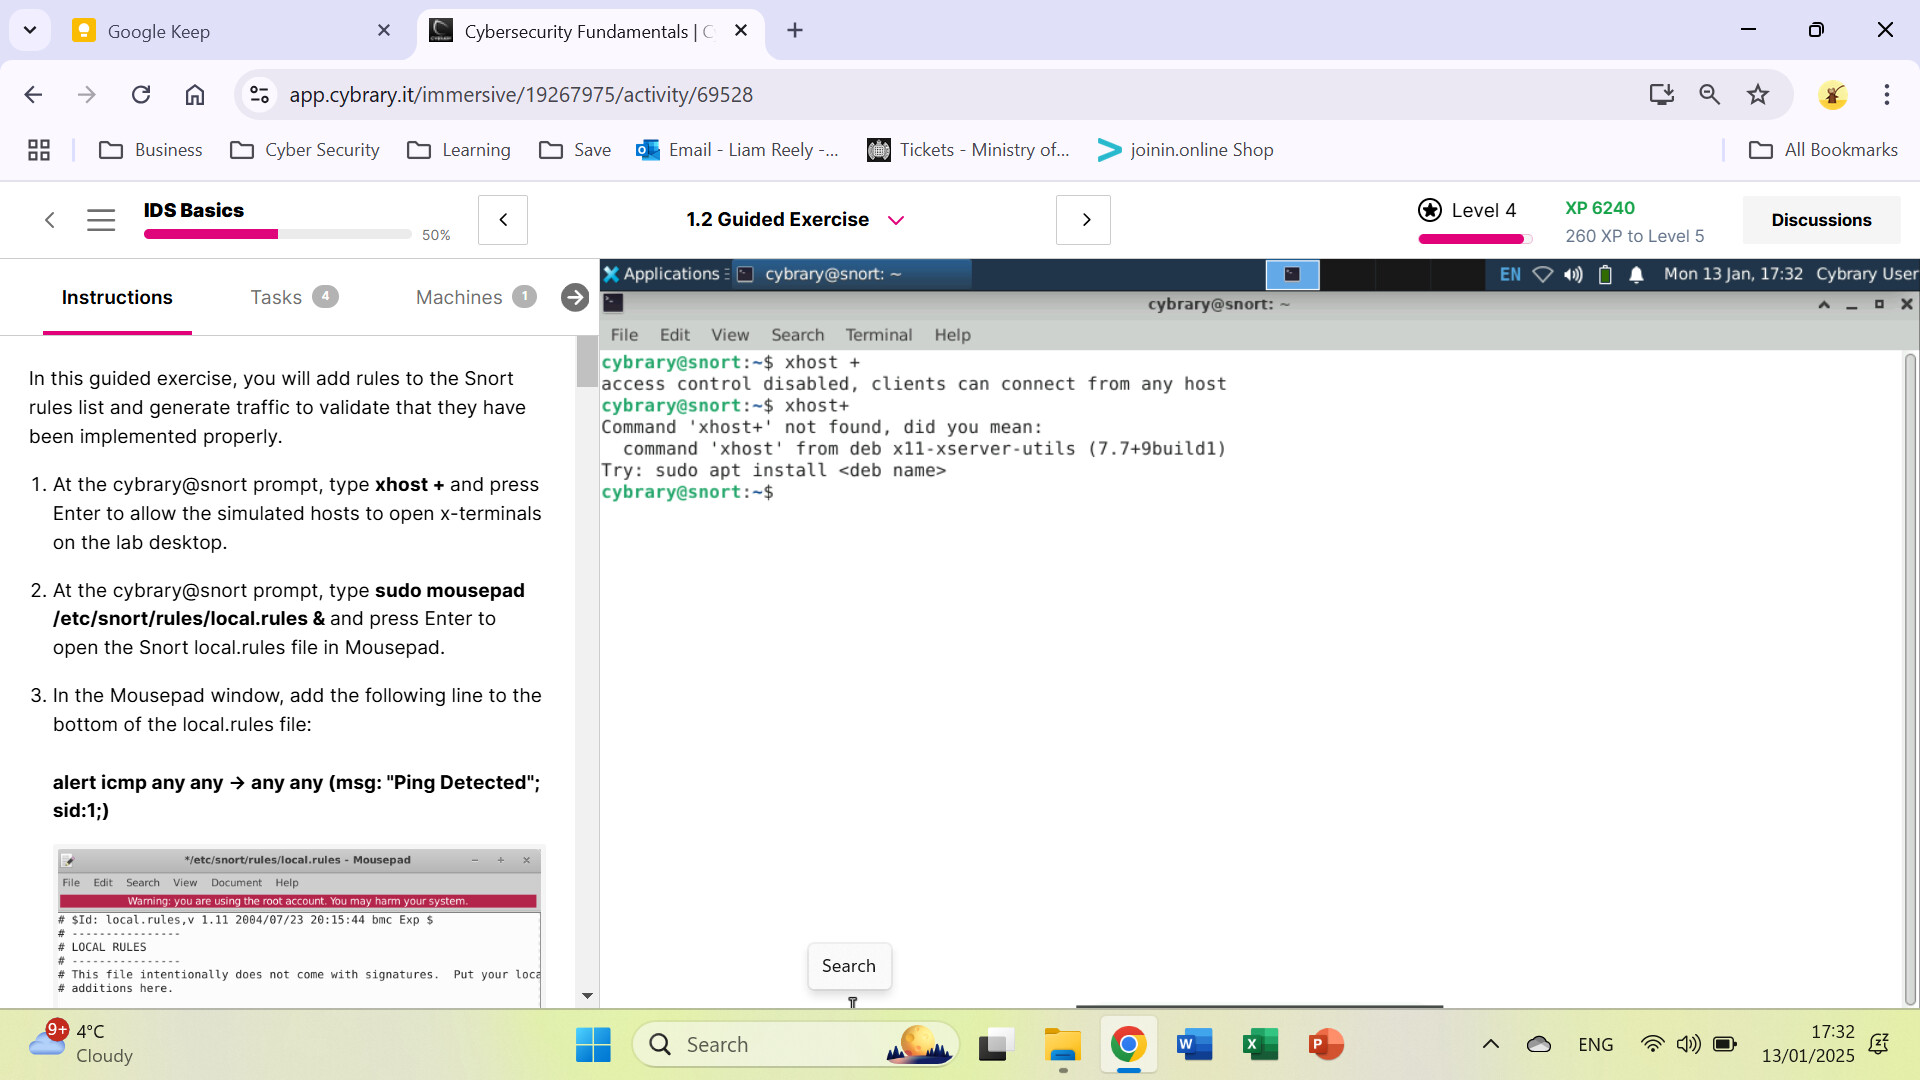Click the notification bell in lab desktop panel

tap(1636, 274)
